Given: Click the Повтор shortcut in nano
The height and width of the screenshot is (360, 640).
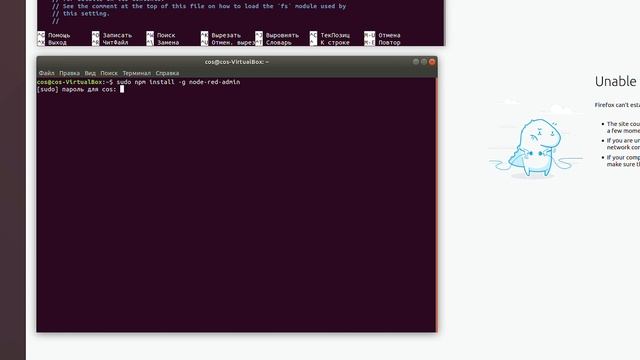Looking at the screenshot, I should (x=382, y=42).
